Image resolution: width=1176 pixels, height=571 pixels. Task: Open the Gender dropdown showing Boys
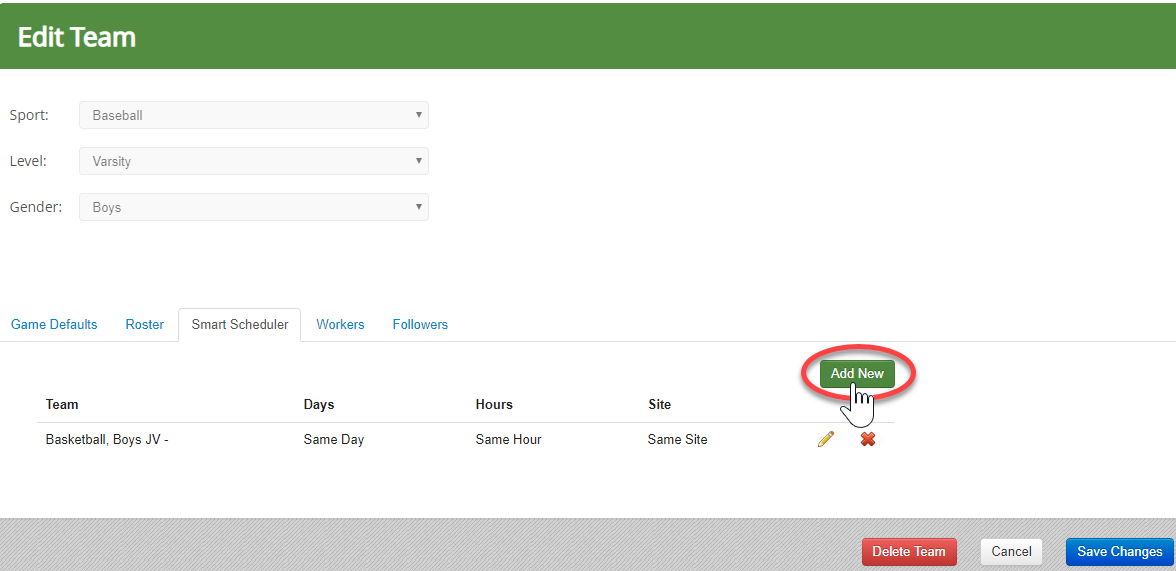point(254,207)
